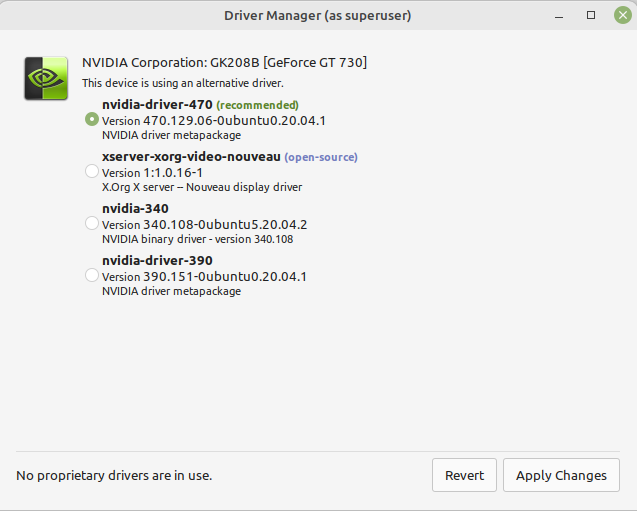
Task: Choose the nvidia-340 driver radio button
Action: pos(92,223)
